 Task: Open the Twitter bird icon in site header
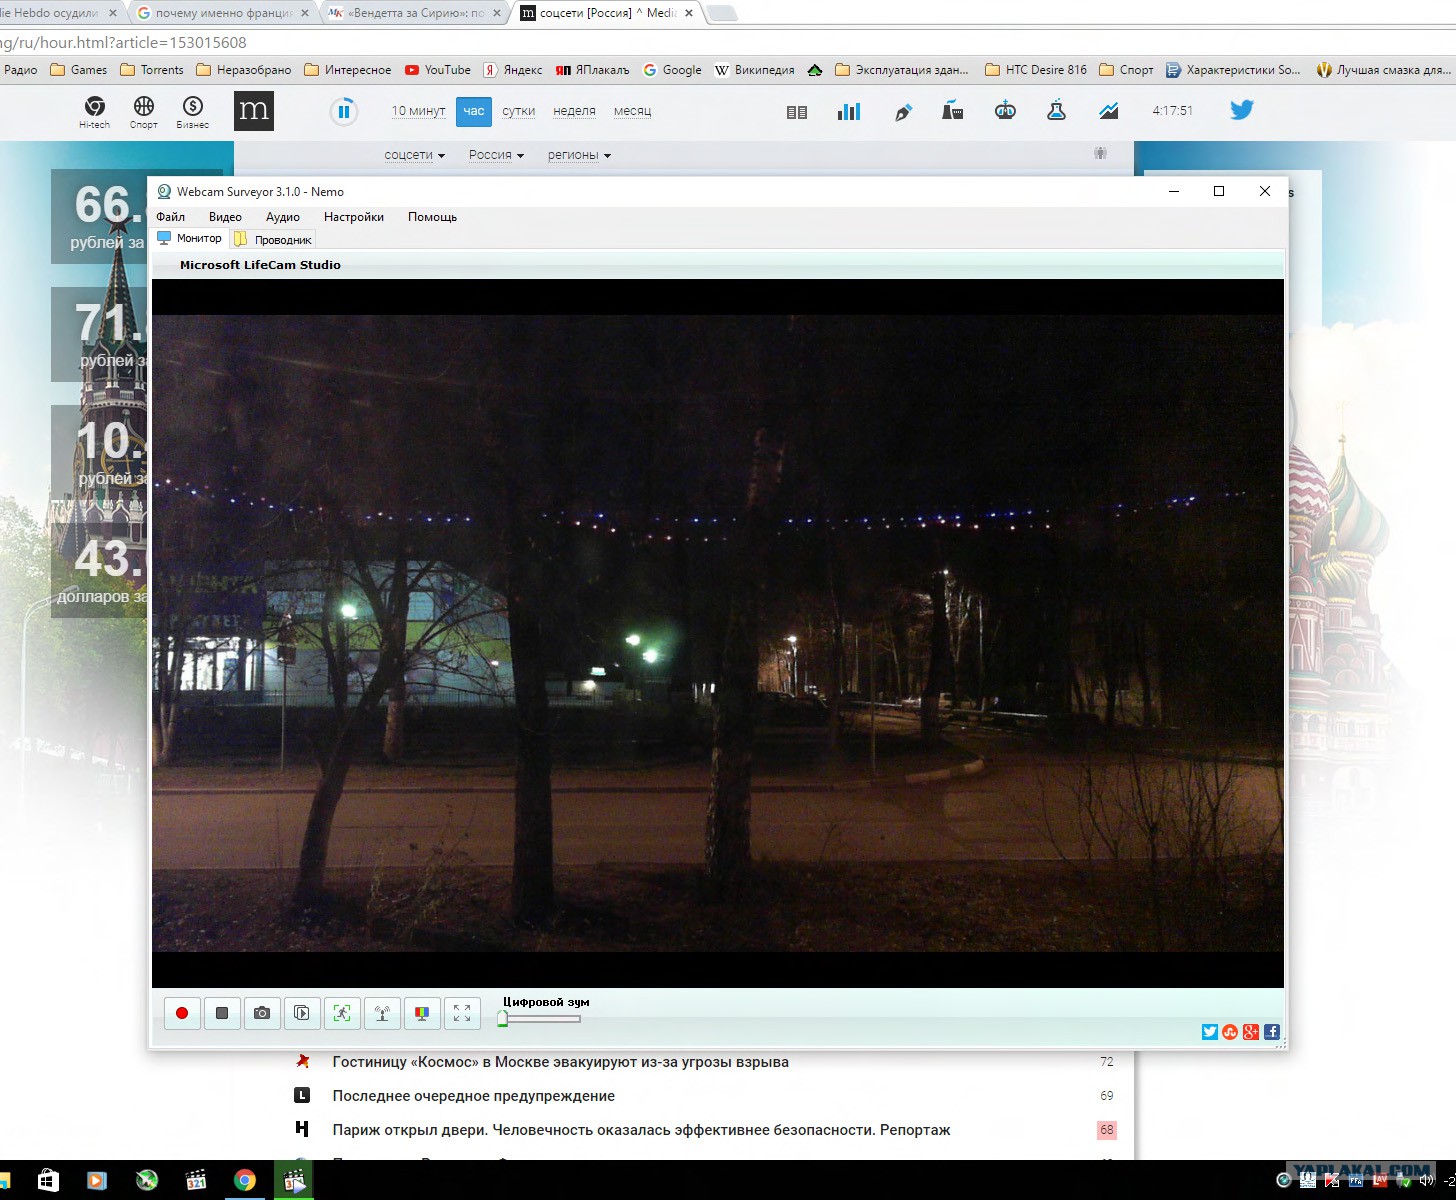[x=1242, y=110]
